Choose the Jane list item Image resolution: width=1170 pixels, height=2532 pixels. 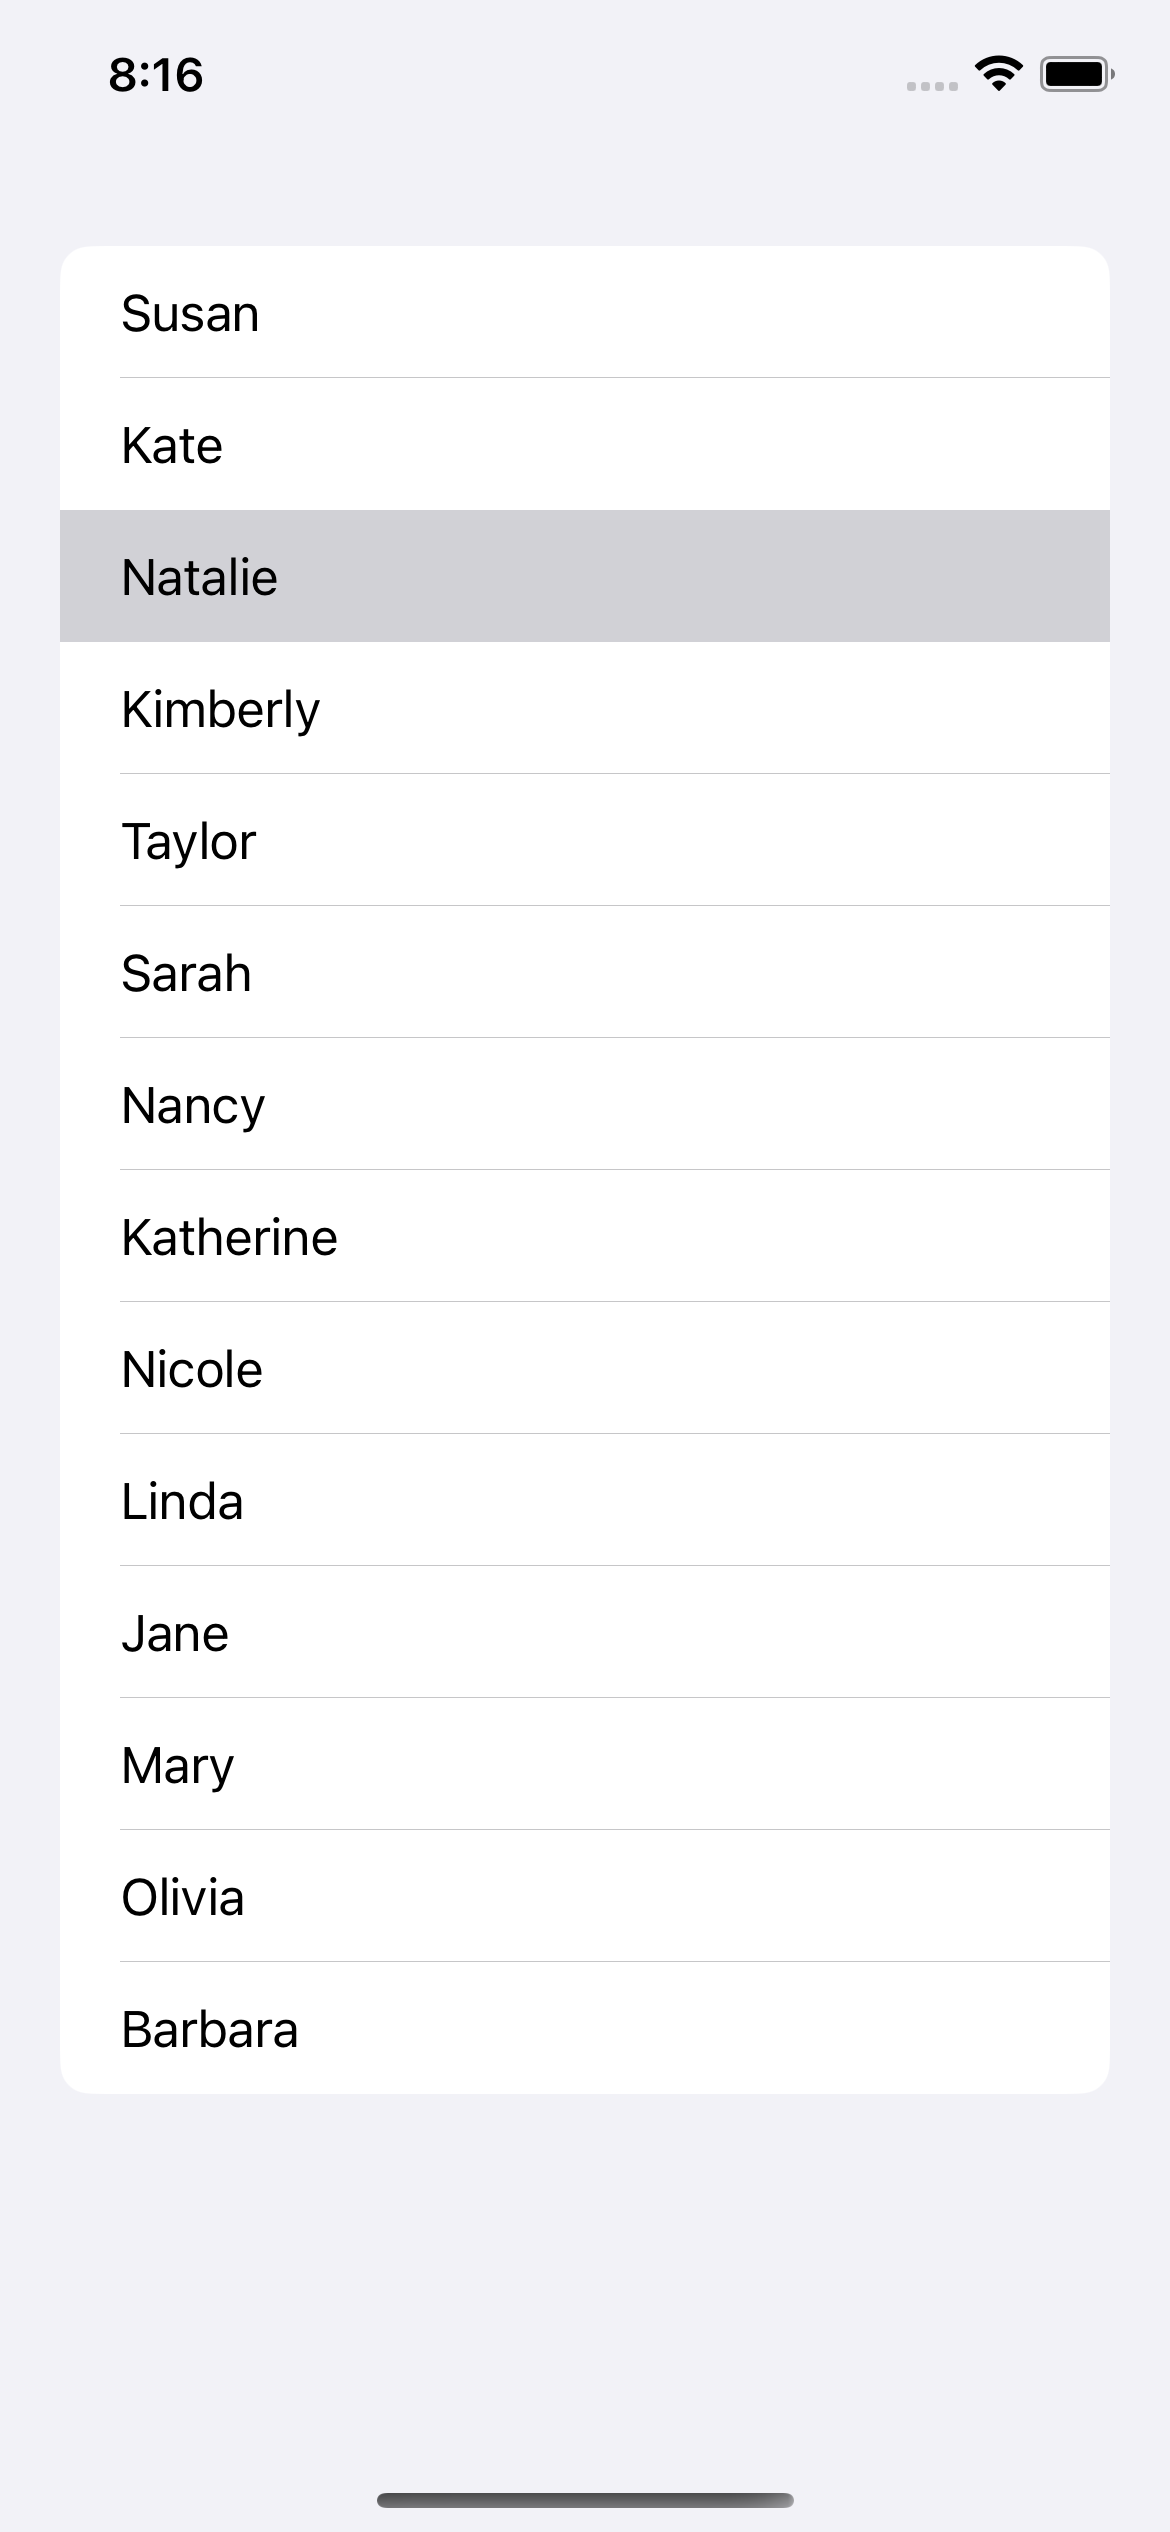(x=585, y=1633)
